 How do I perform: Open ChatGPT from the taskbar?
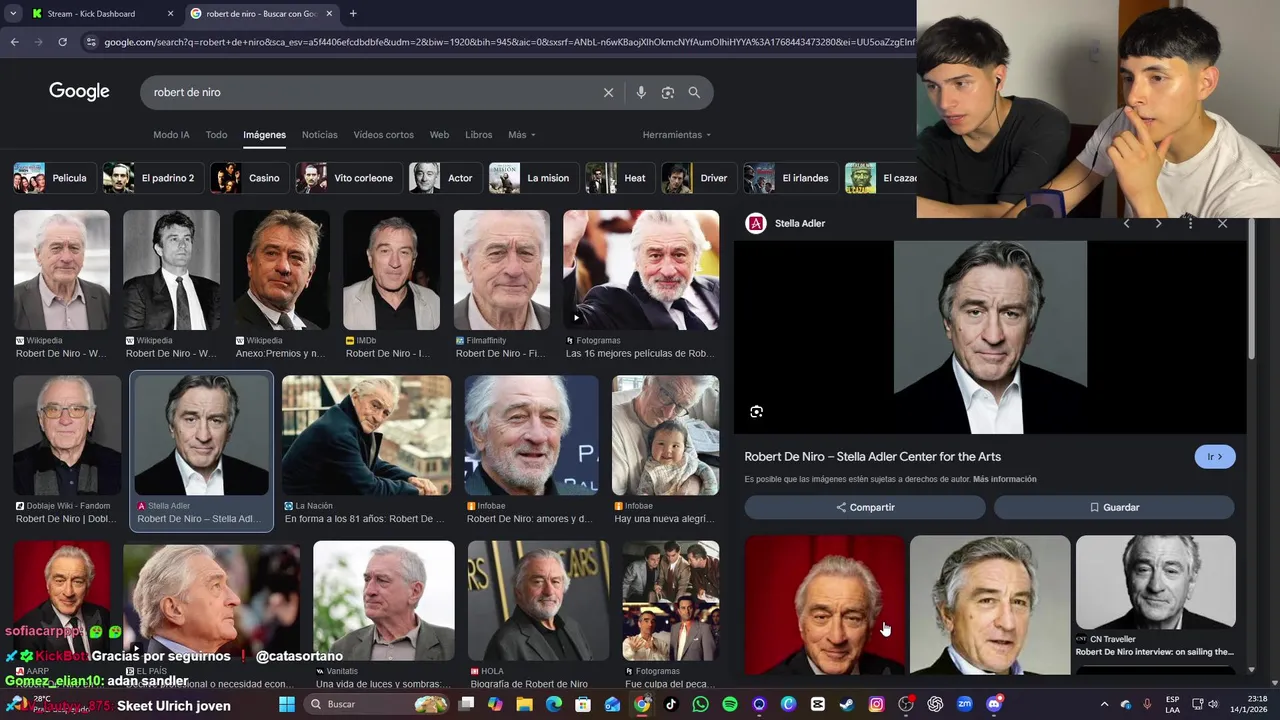[935, 704]
